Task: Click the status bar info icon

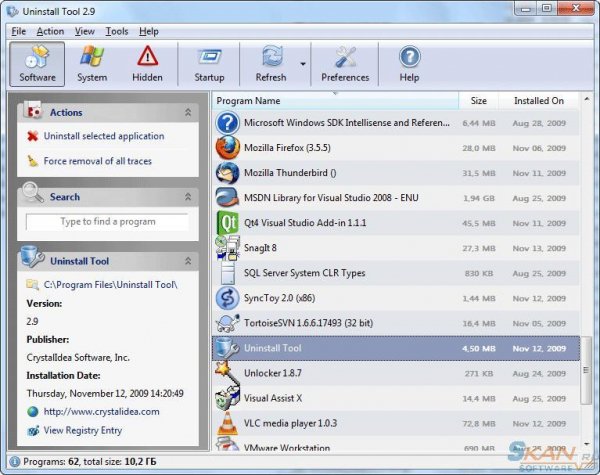Action: (14, 462)
